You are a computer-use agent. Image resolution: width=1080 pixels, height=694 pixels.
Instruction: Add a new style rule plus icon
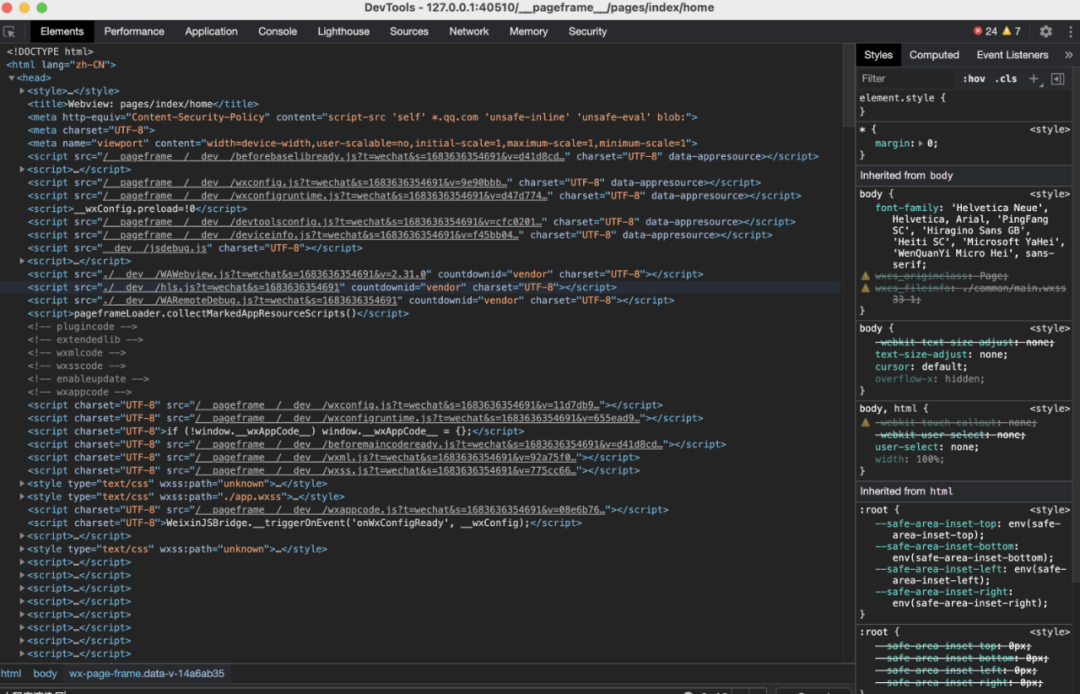1034,78
